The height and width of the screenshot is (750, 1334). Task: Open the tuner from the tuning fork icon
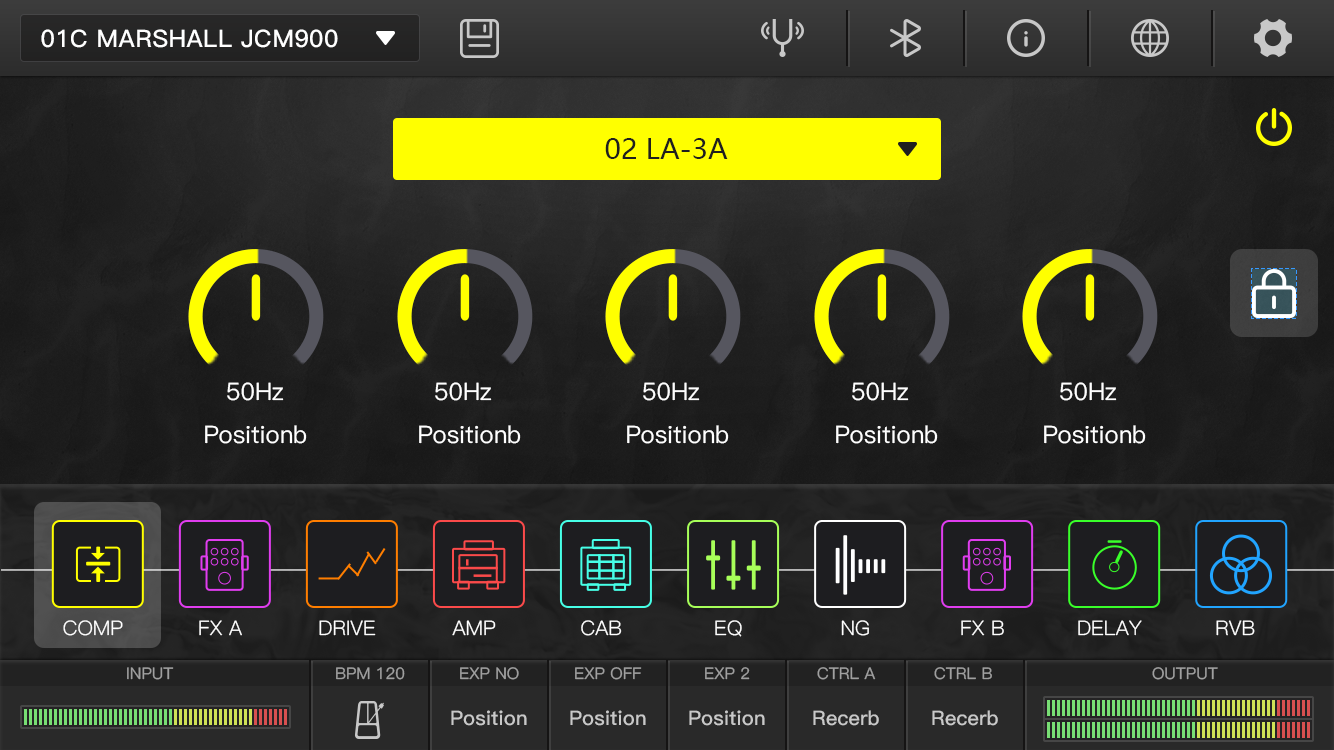(x=782, y=38)
